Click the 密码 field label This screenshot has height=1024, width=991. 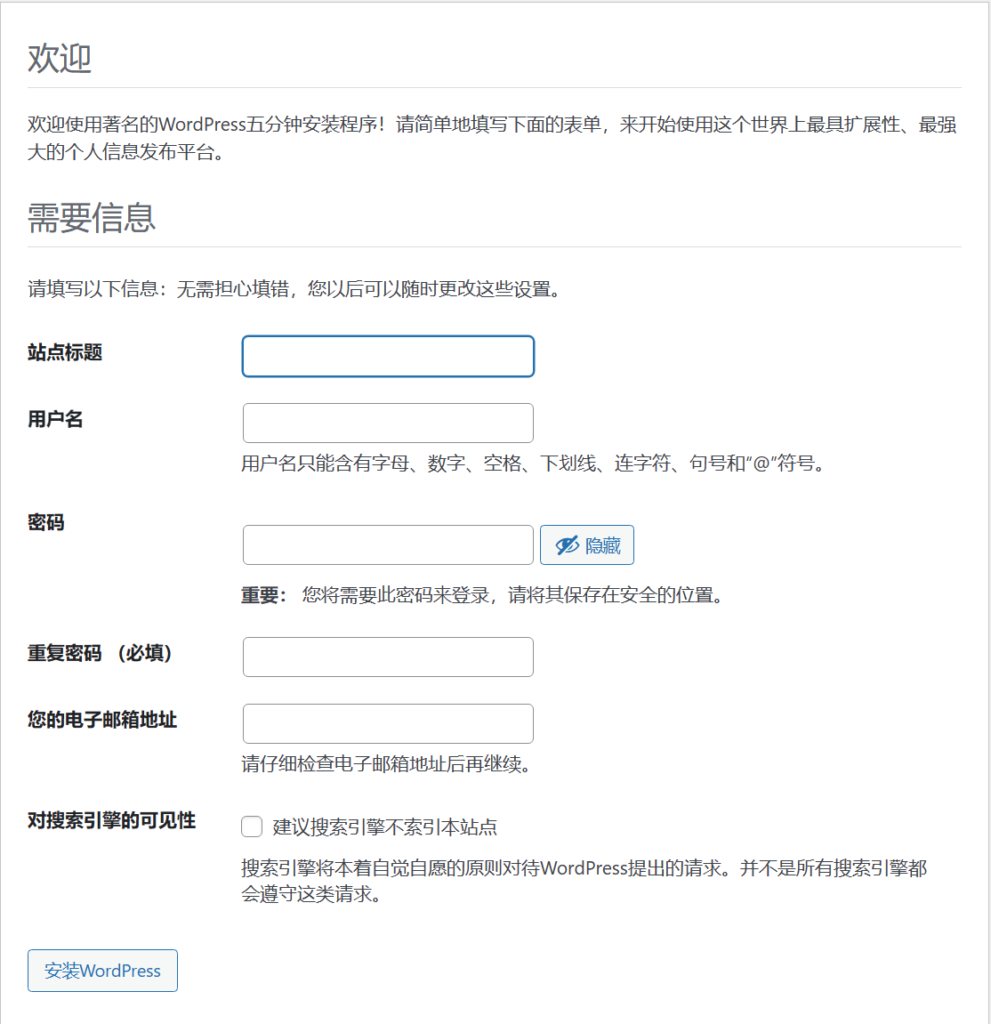(x=46, y=522)
